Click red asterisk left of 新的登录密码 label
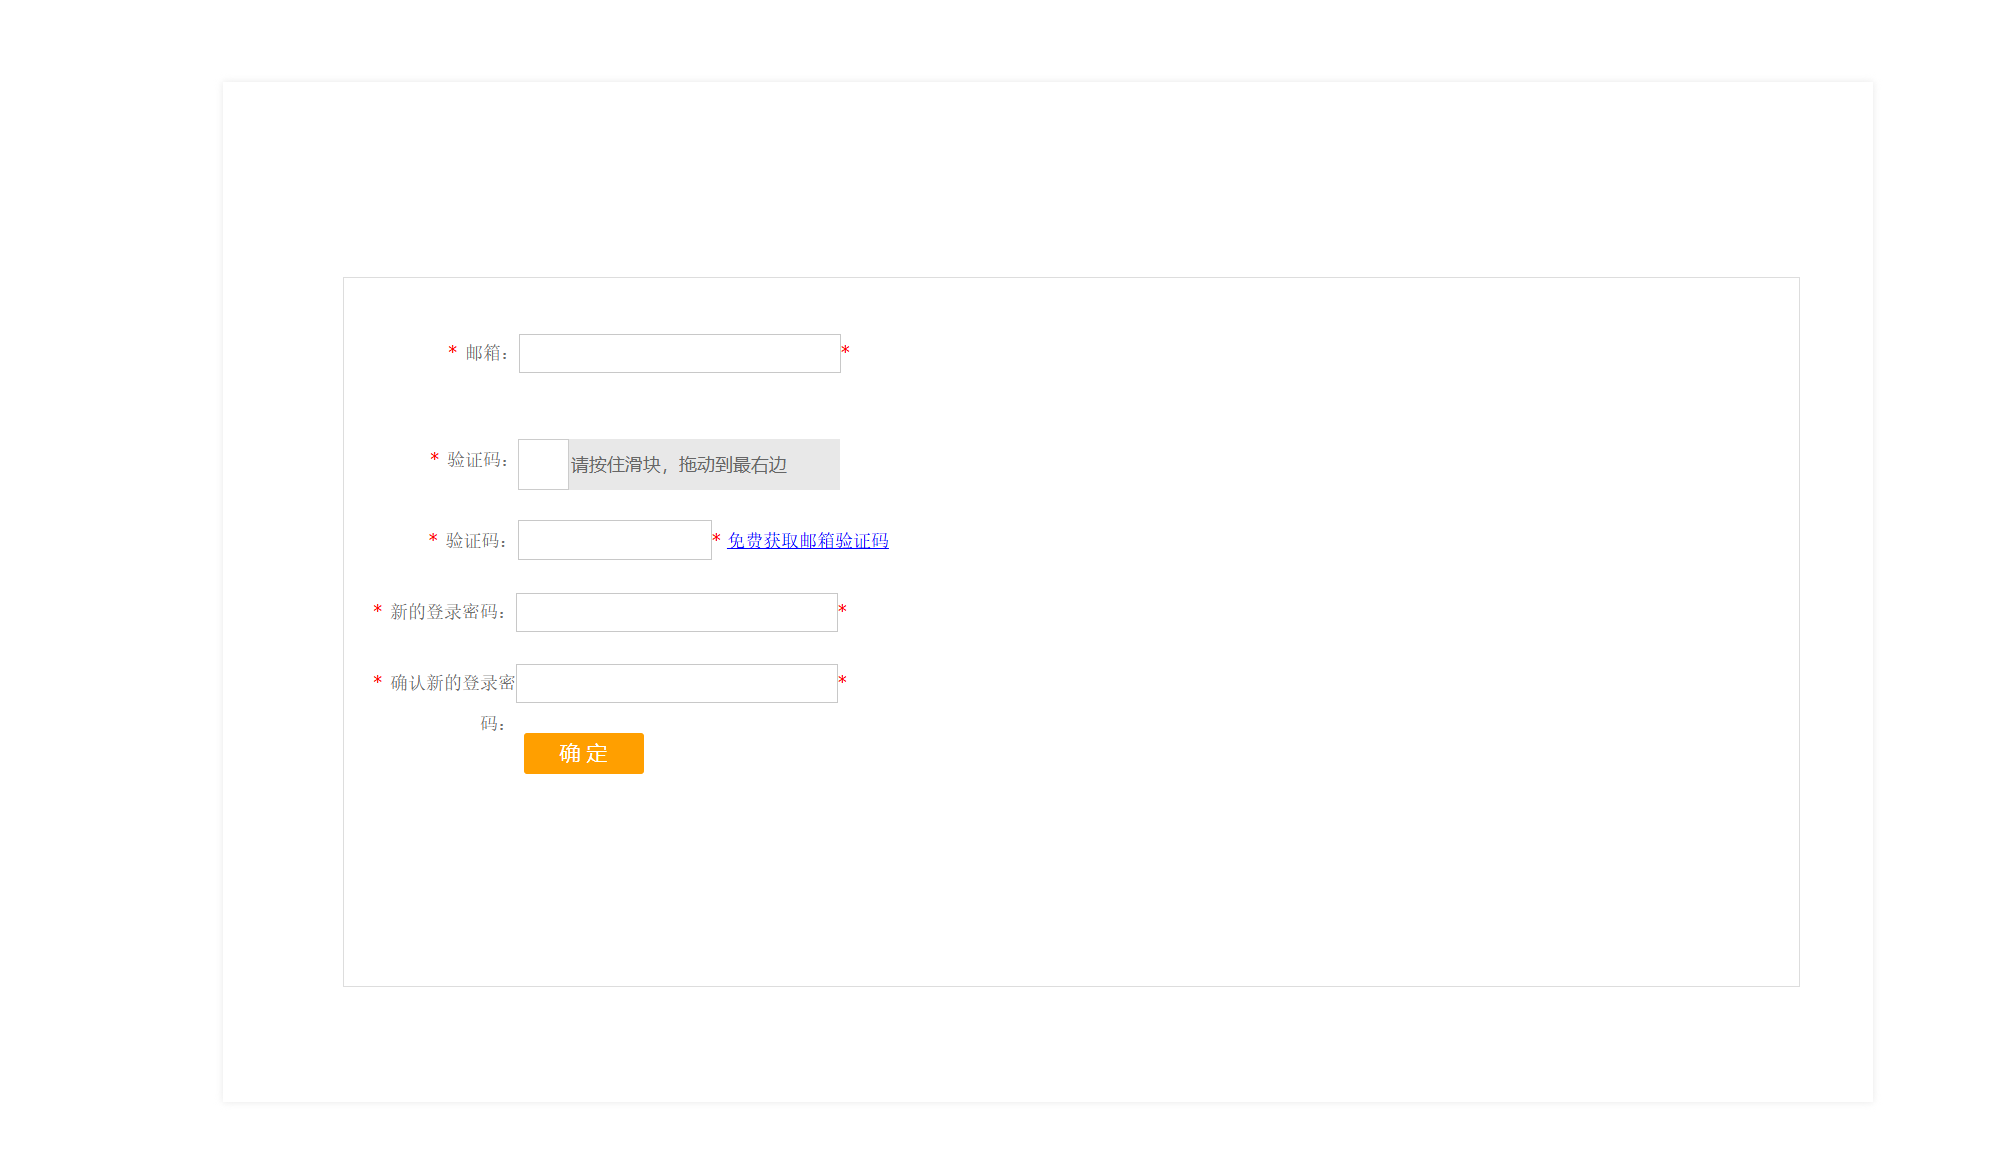The width and height of the screenshot is (2014, 1152). point(378,610)
